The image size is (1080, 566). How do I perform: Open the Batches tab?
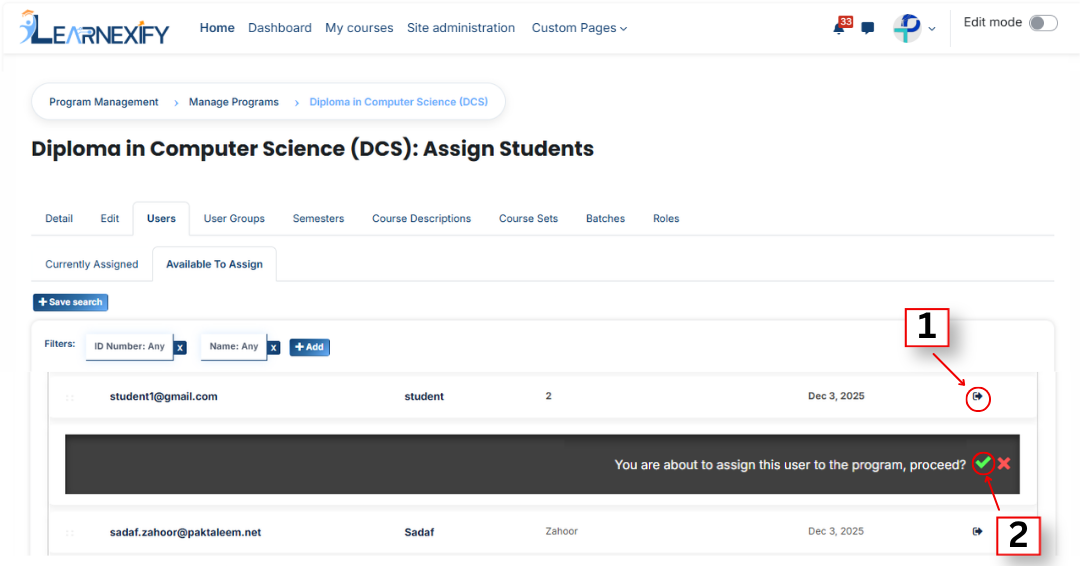coord(605,218)
